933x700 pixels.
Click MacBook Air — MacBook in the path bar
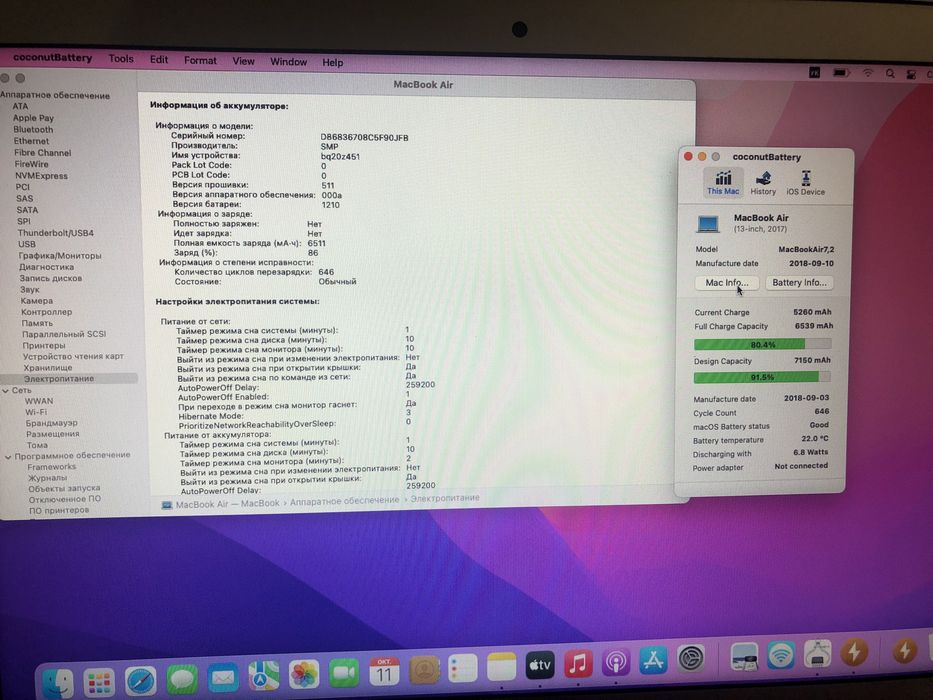click(x=227, y=504)
